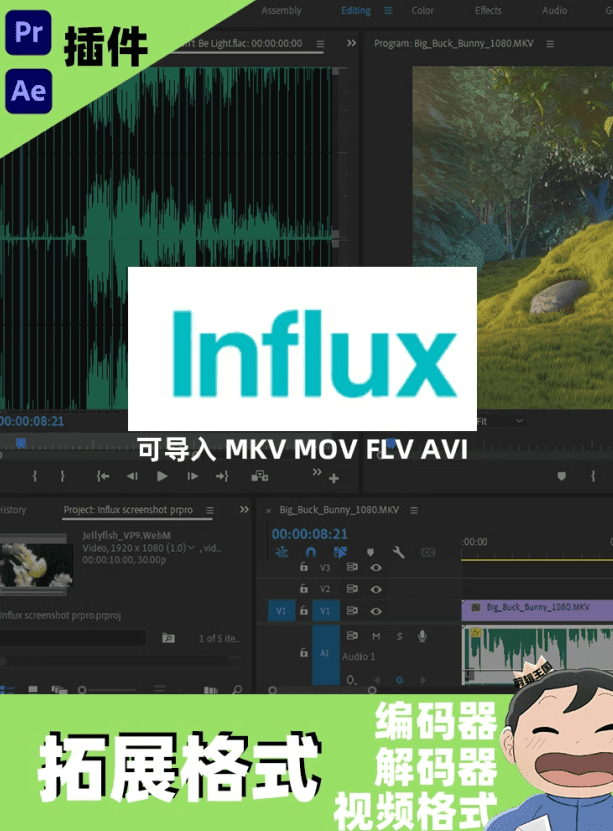Click the Captions CC icon in timeline
This screenshot has width=613, height=831.
pos(428,553)
